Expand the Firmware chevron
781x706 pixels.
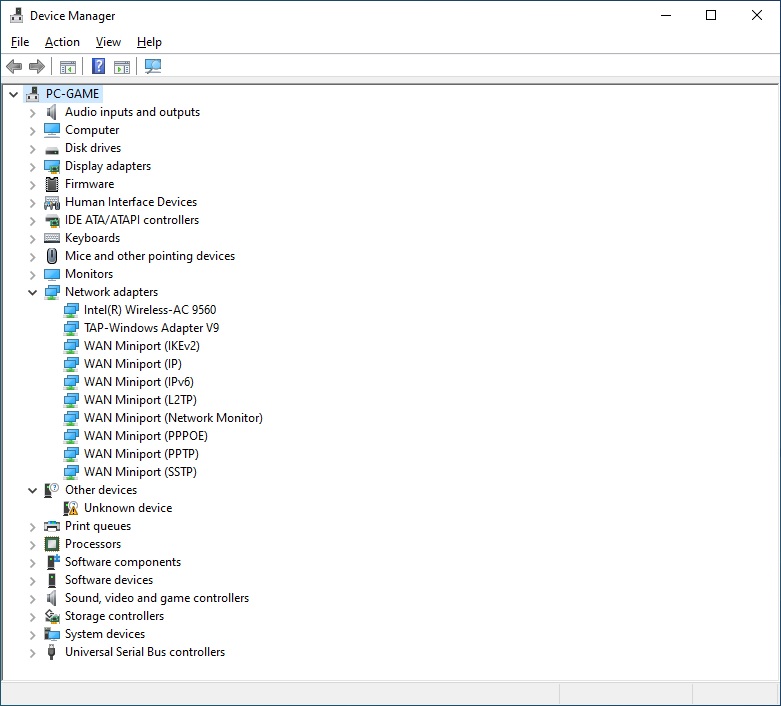(x=32, y=185)
